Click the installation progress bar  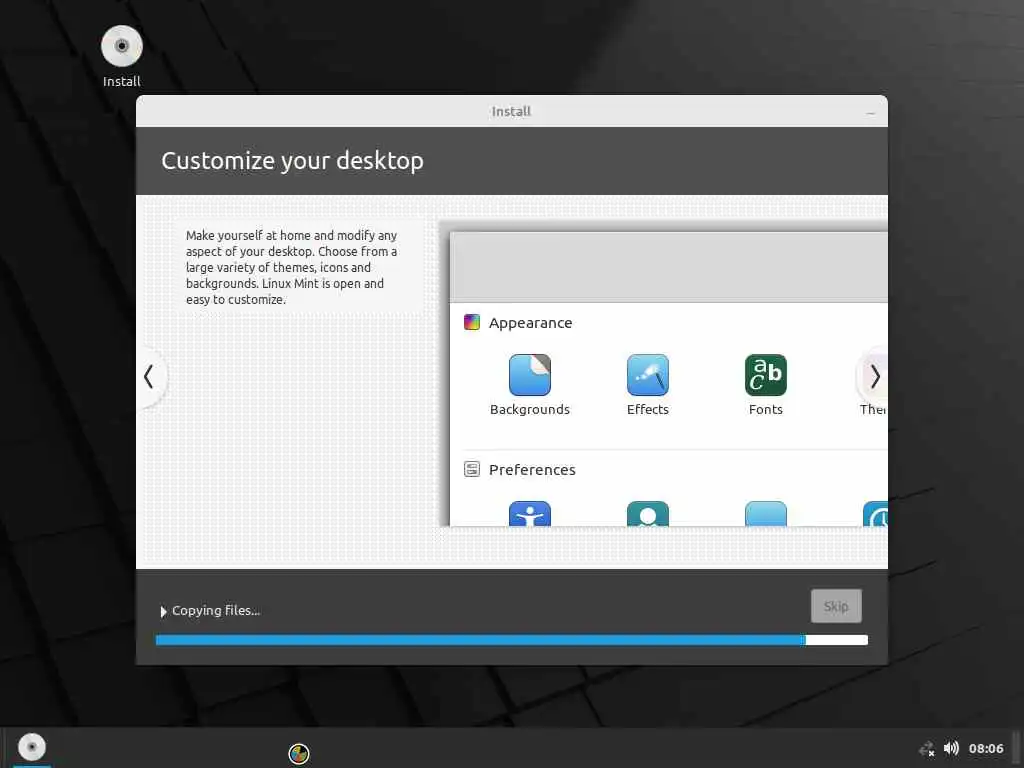coord(512,640)
